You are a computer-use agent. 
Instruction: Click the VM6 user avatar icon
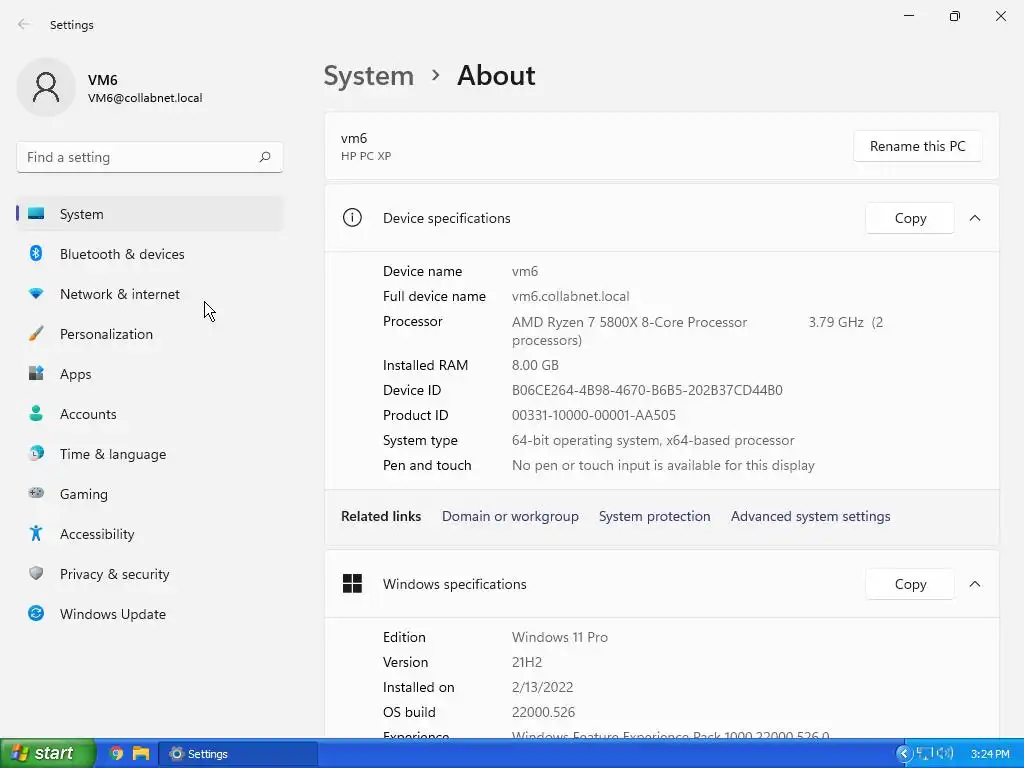coord(46,87)
